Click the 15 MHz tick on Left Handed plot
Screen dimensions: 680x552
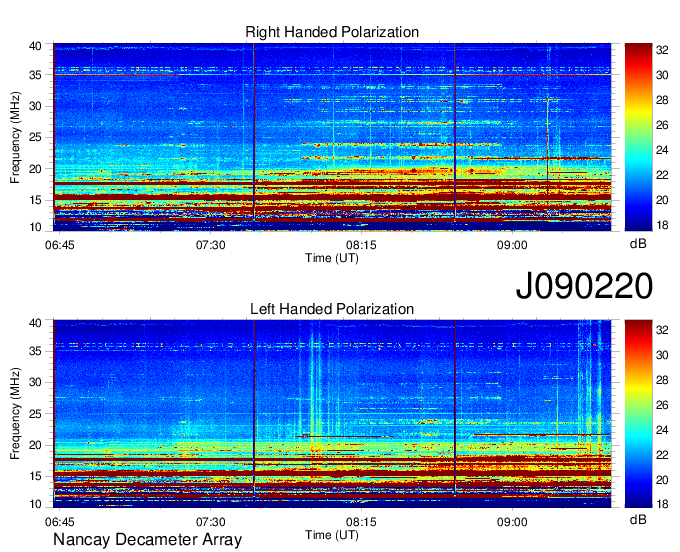(36, 477)
